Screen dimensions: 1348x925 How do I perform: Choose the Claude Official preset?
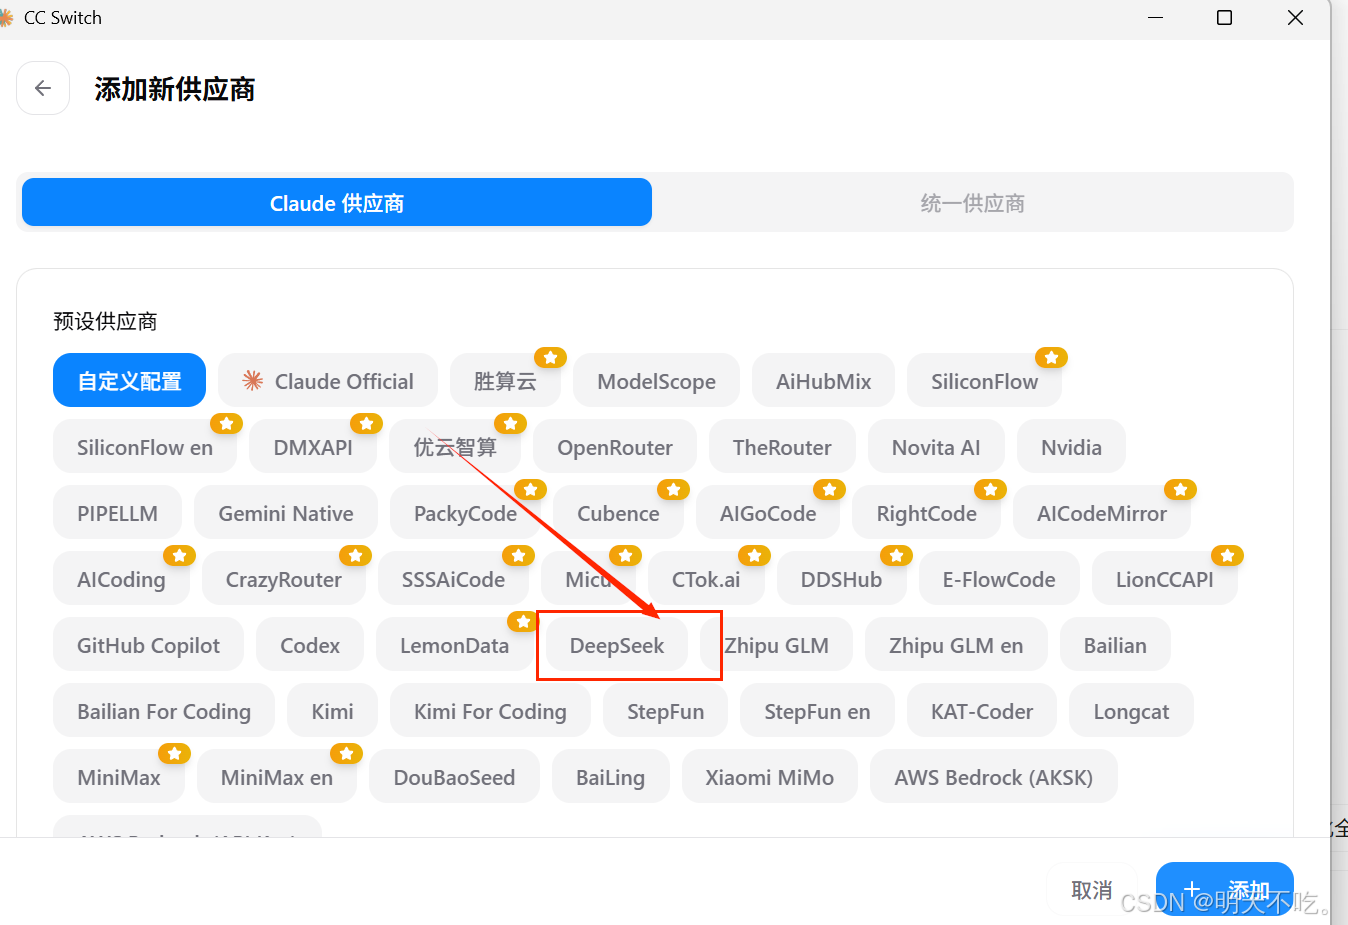328,381
